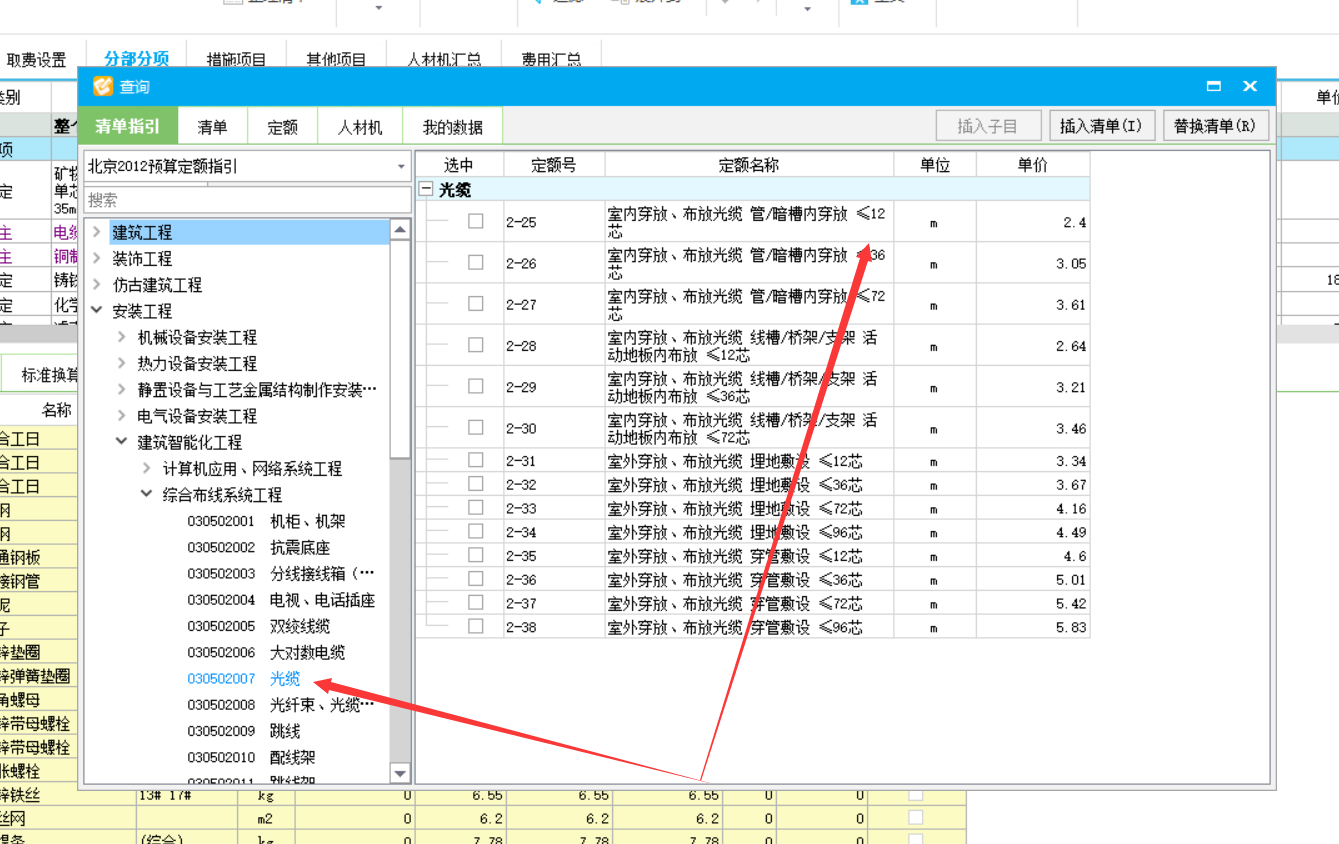Tick the checkbox for quota 2-26

tap(476, 262)
